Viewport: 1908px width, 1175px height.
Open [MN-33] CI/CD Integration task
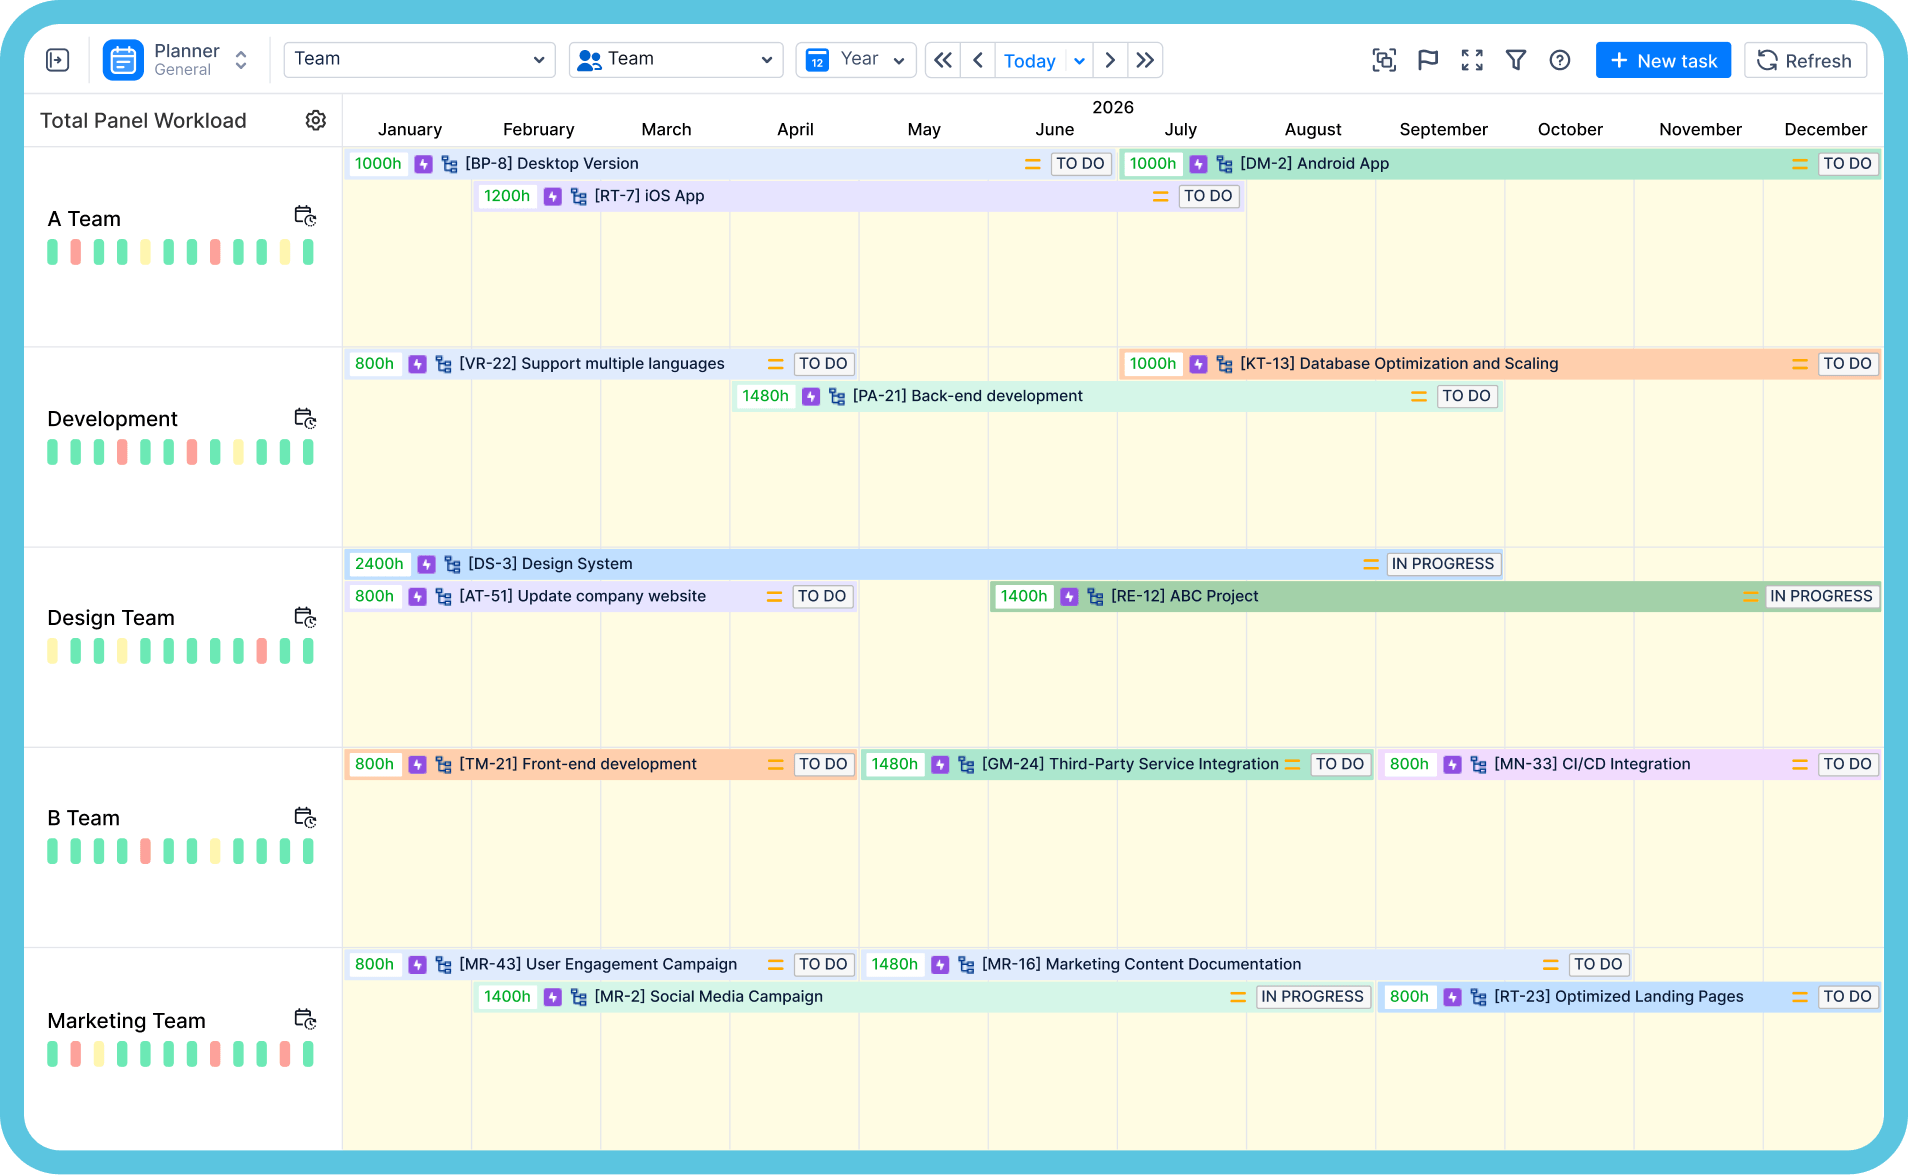click(x=1630, y=764)
